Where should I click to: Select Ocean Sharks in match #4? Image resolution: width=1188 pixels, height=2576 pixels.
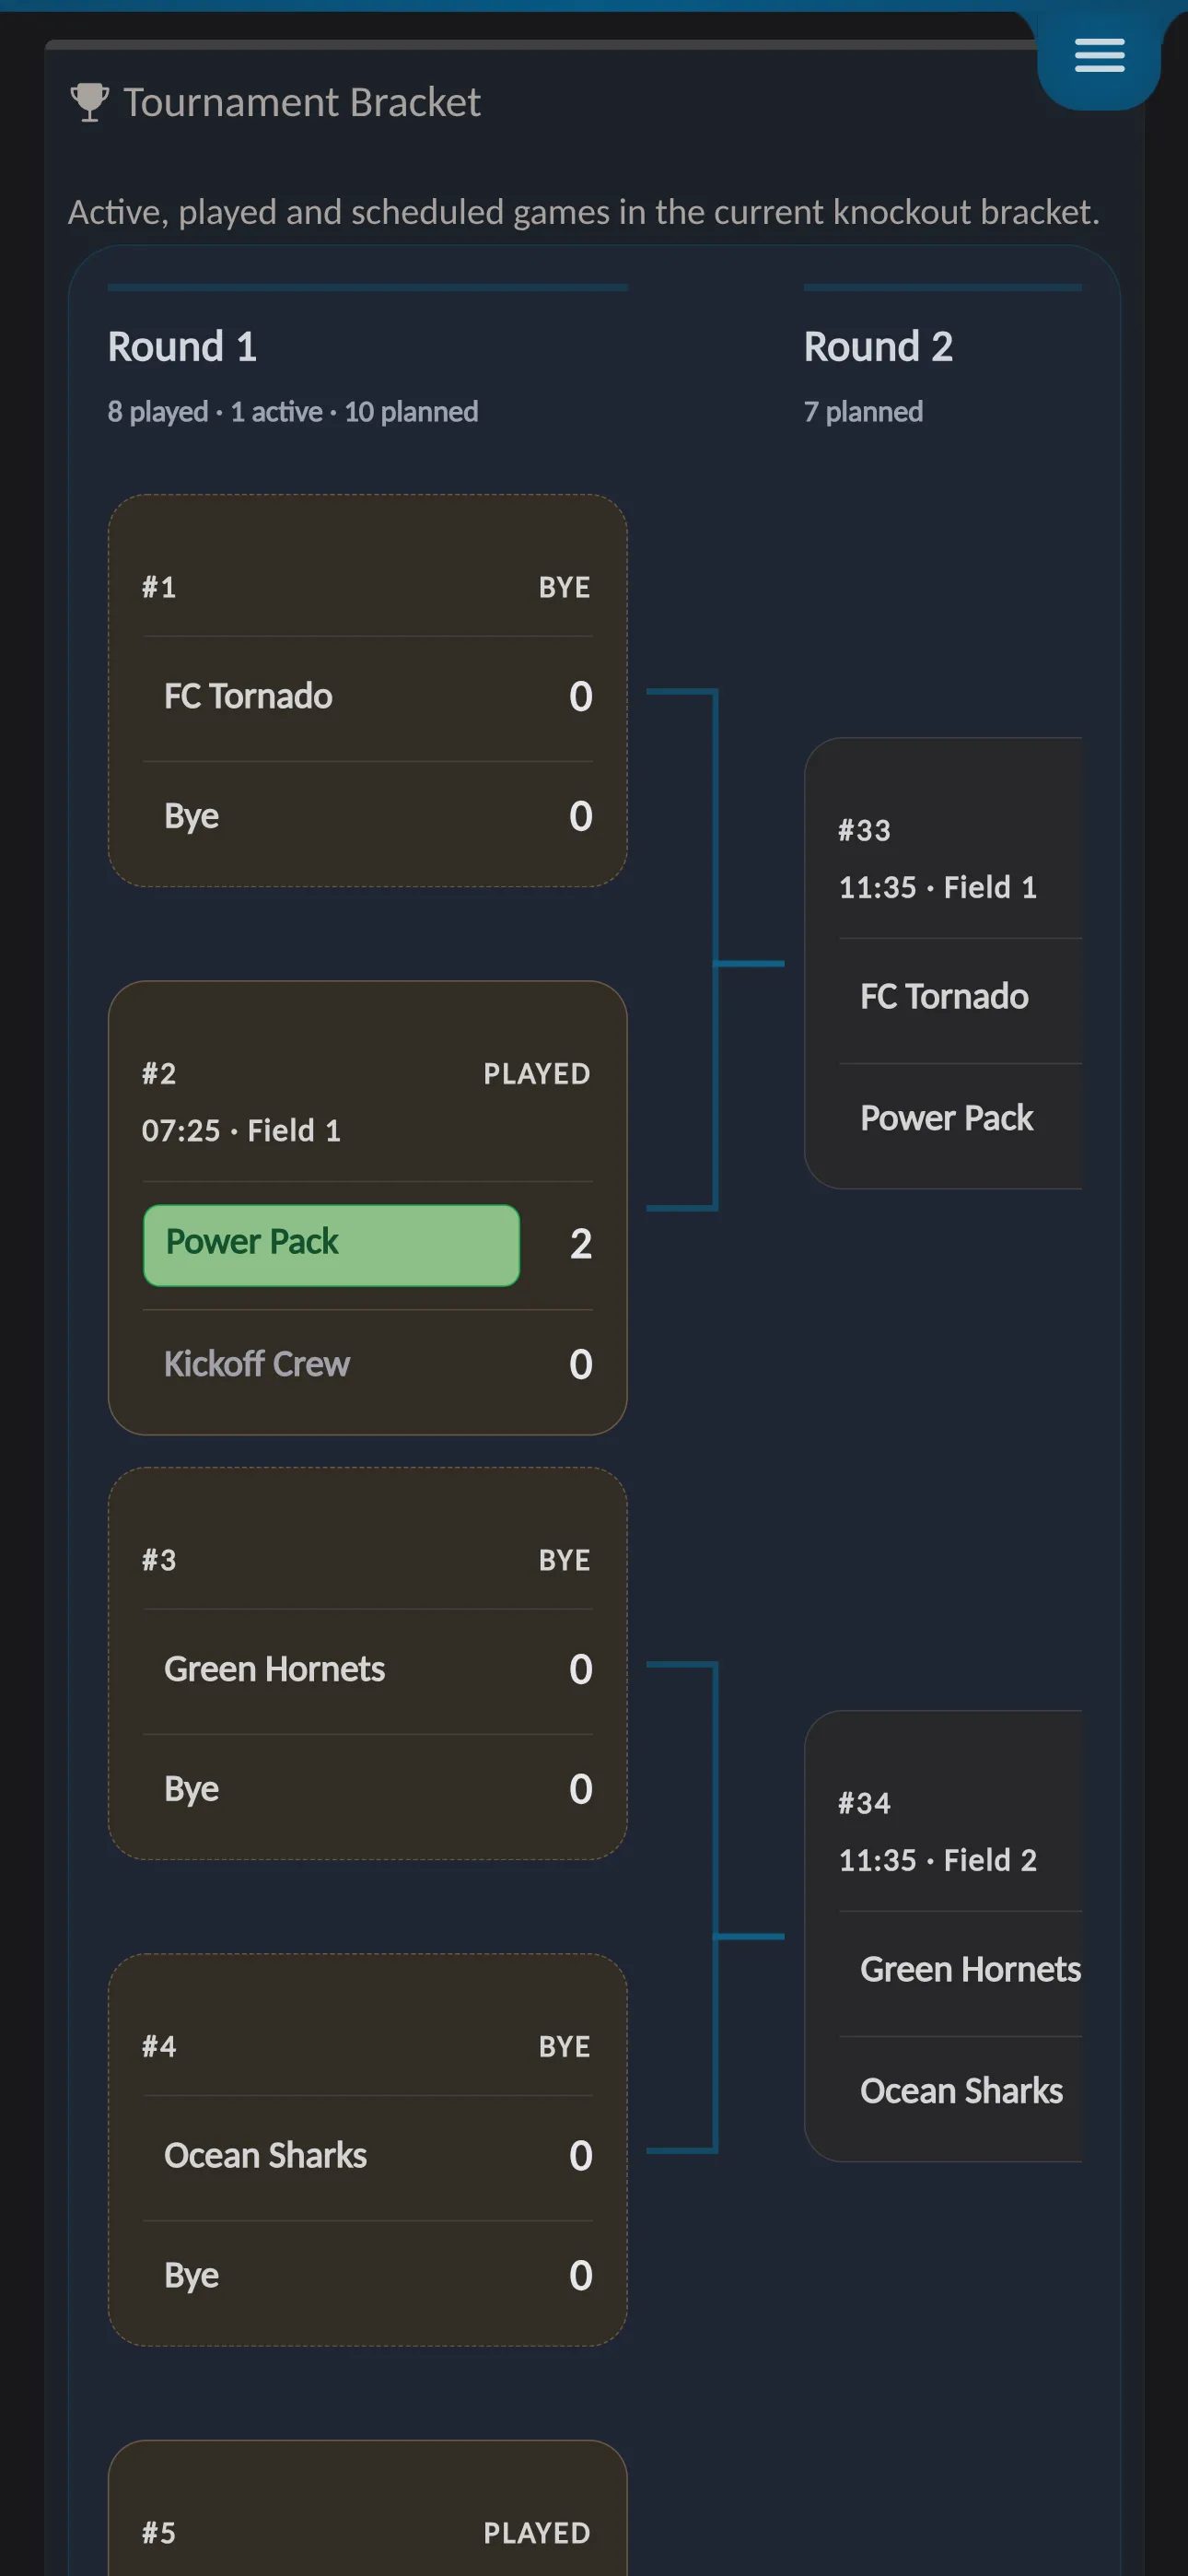point(265,2155)
